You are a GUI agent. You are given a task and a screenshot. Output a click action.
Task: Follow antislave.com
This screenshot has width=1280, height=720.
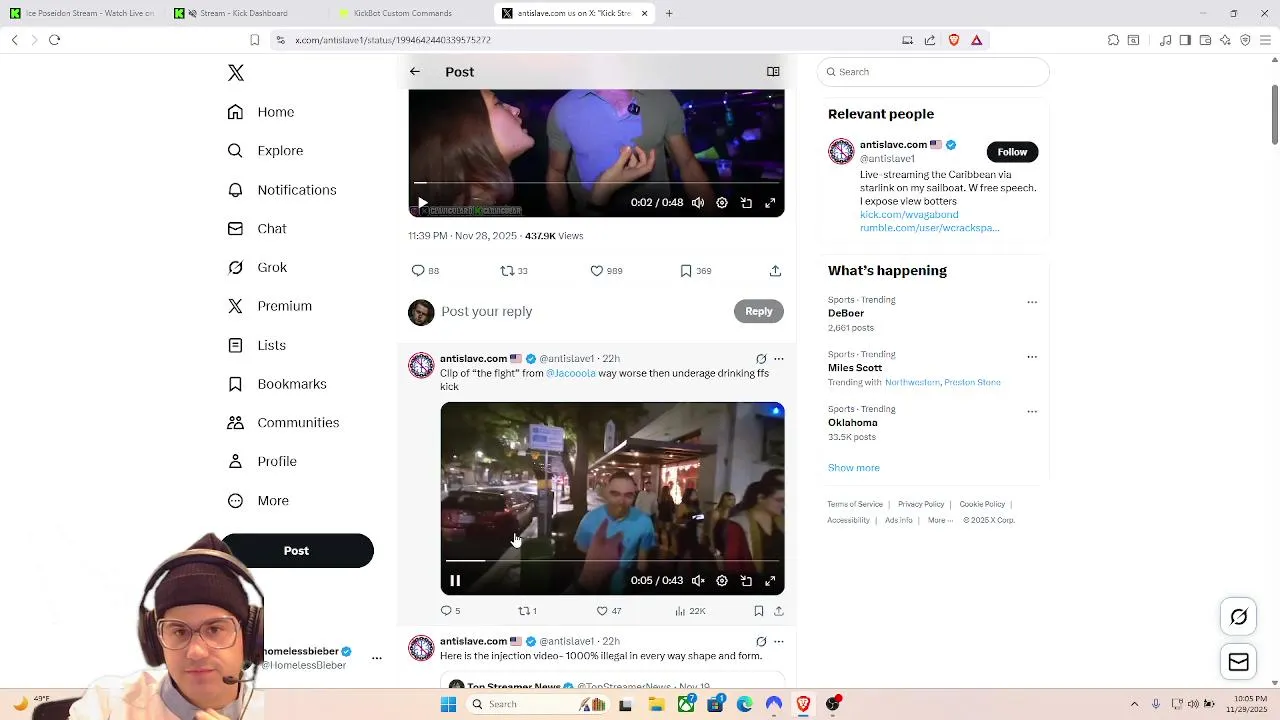coord(1012,152)
